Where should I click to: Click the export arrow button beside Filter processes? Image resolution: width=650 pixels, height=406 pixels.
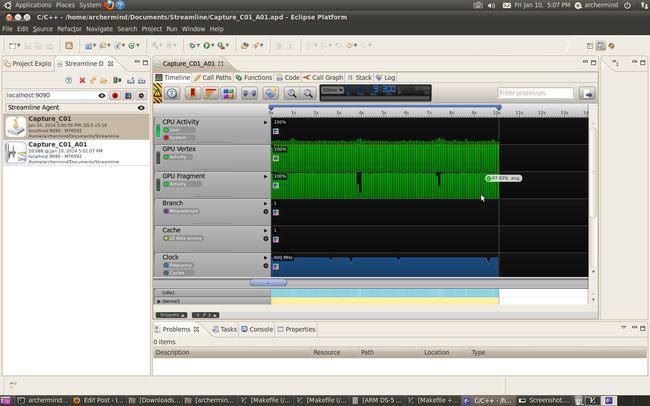coord(587,93)
